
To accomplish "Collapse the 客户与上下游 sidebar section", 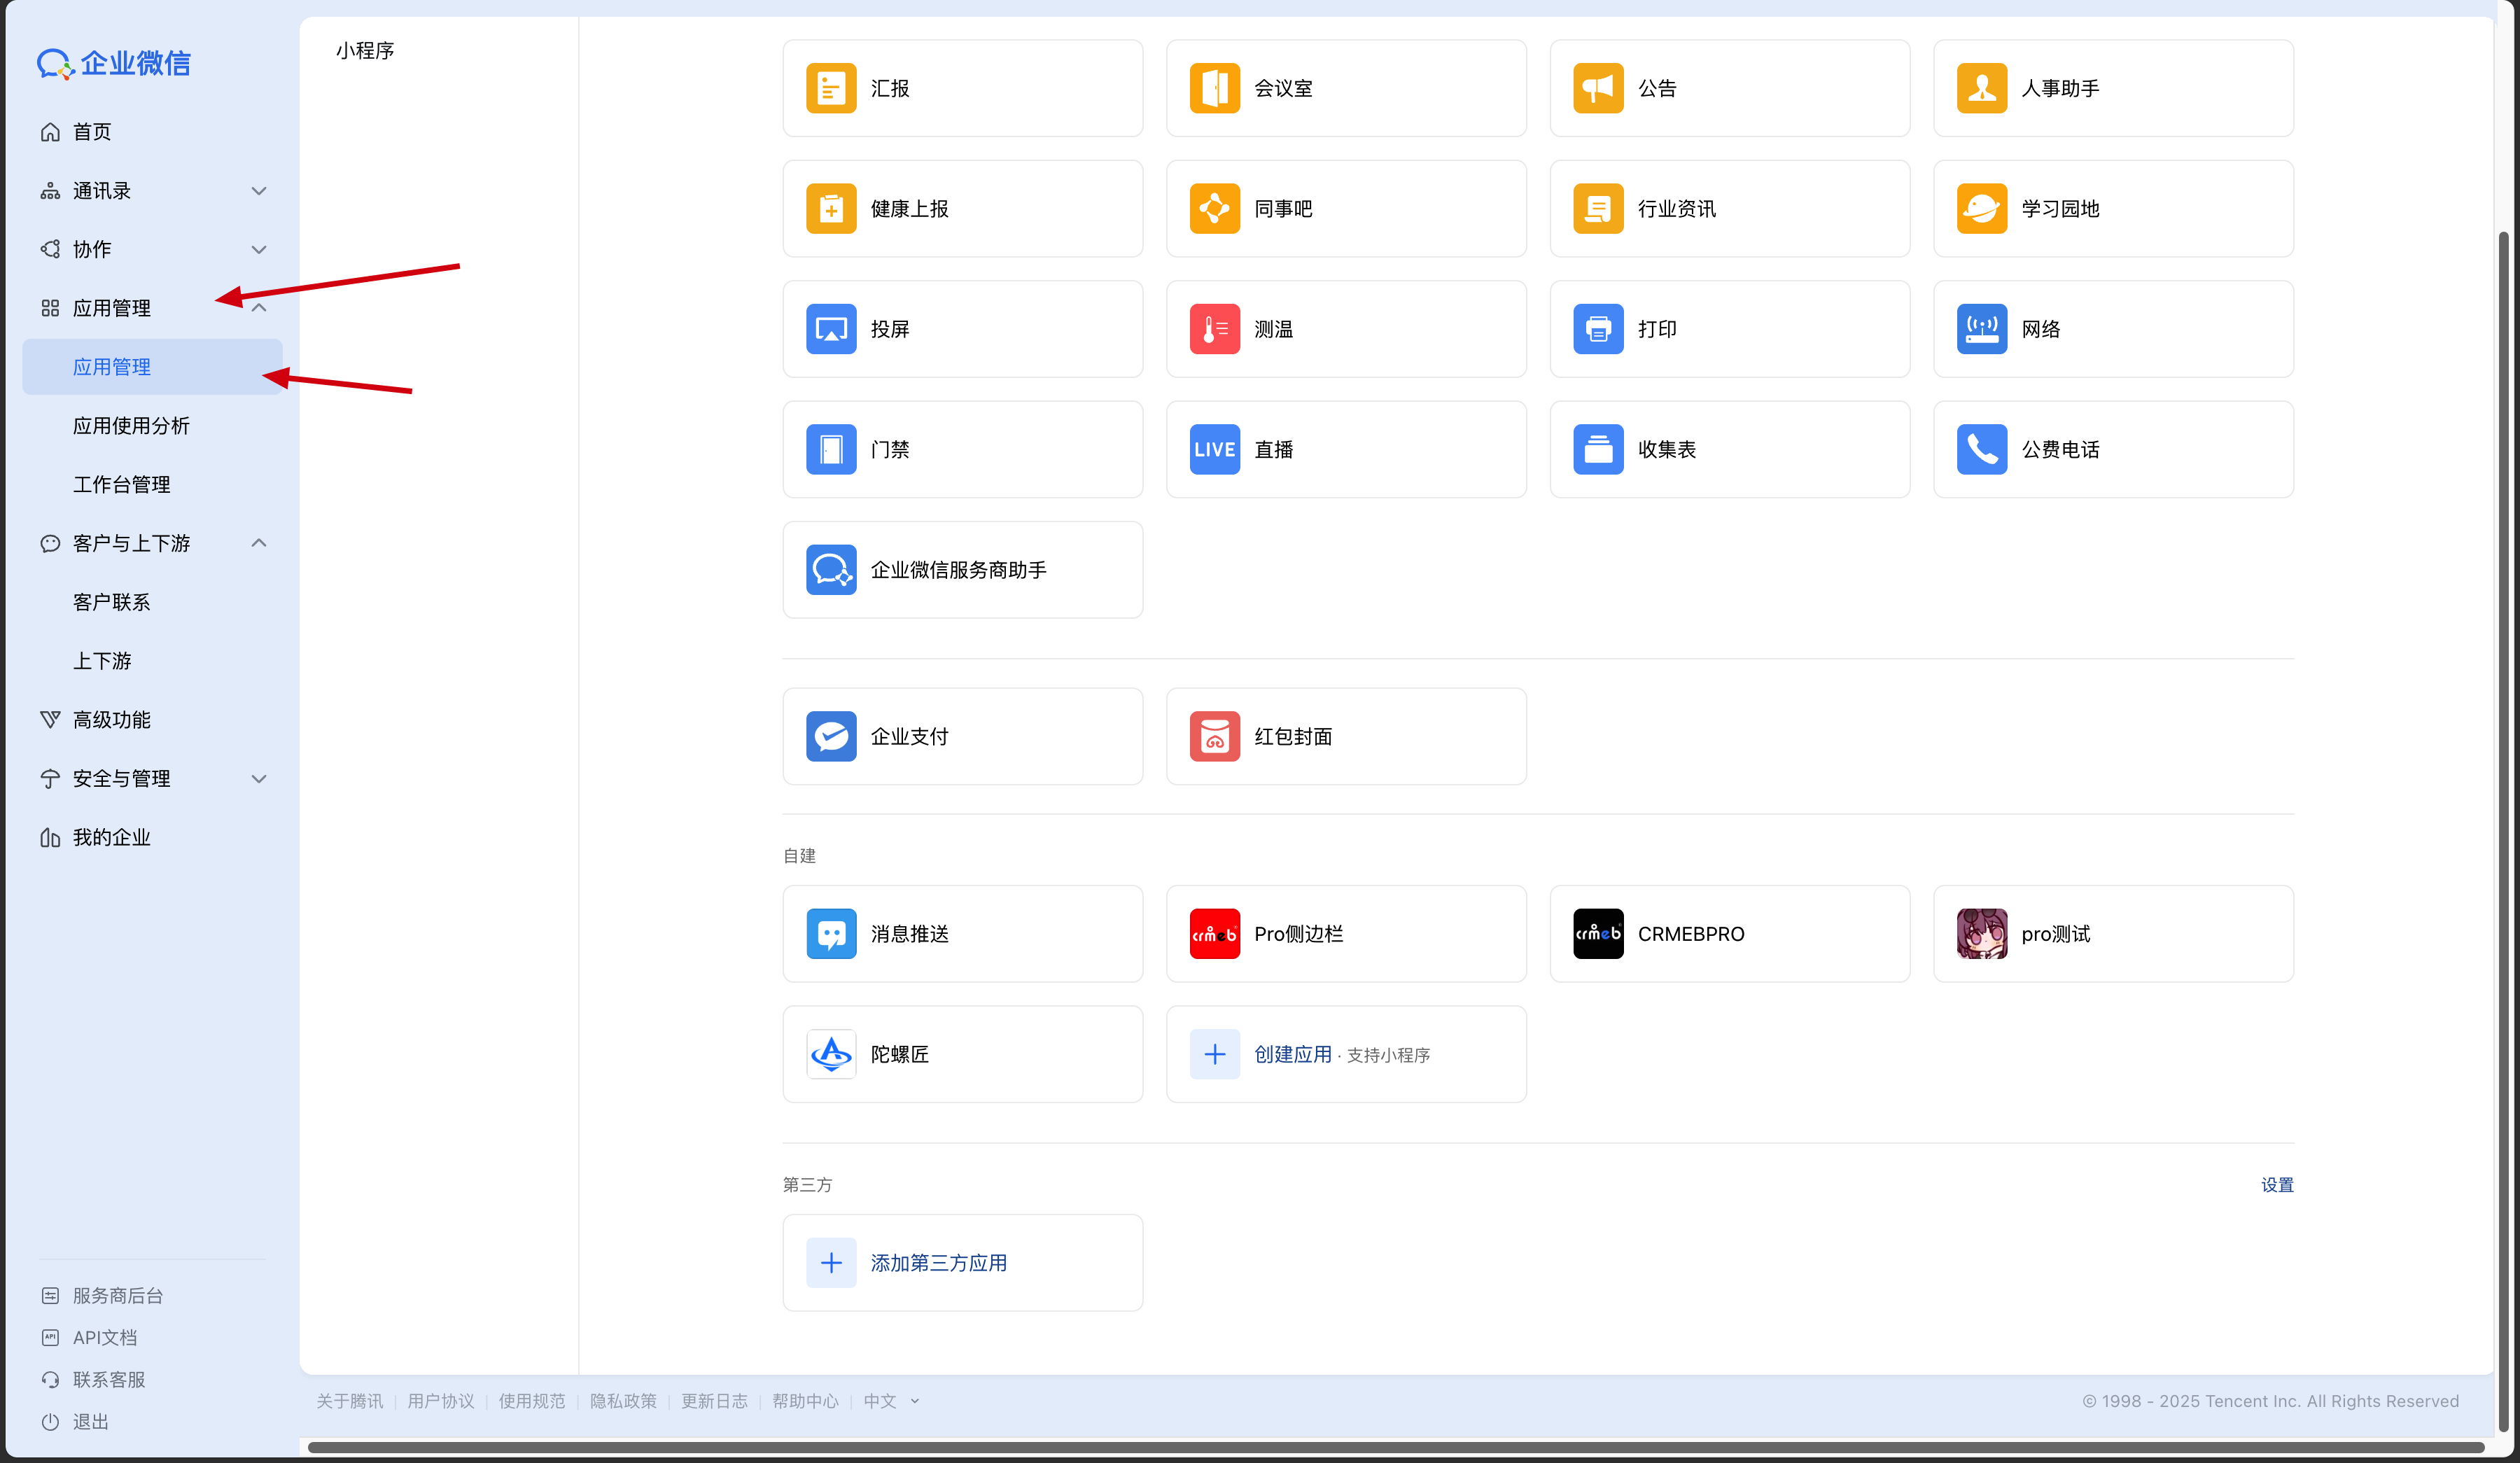I will tap(259, 543).
